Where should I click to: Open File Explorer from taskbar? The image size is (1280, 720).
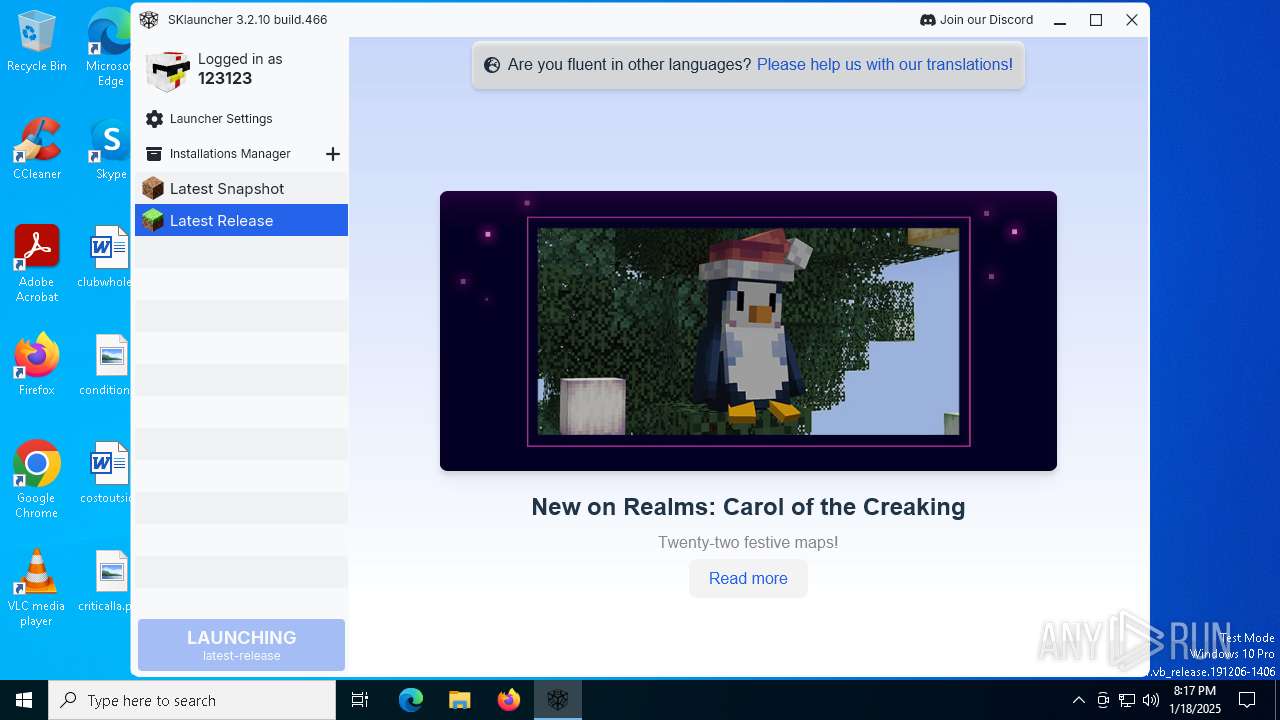pyautogui.click(x=460, y=700)
